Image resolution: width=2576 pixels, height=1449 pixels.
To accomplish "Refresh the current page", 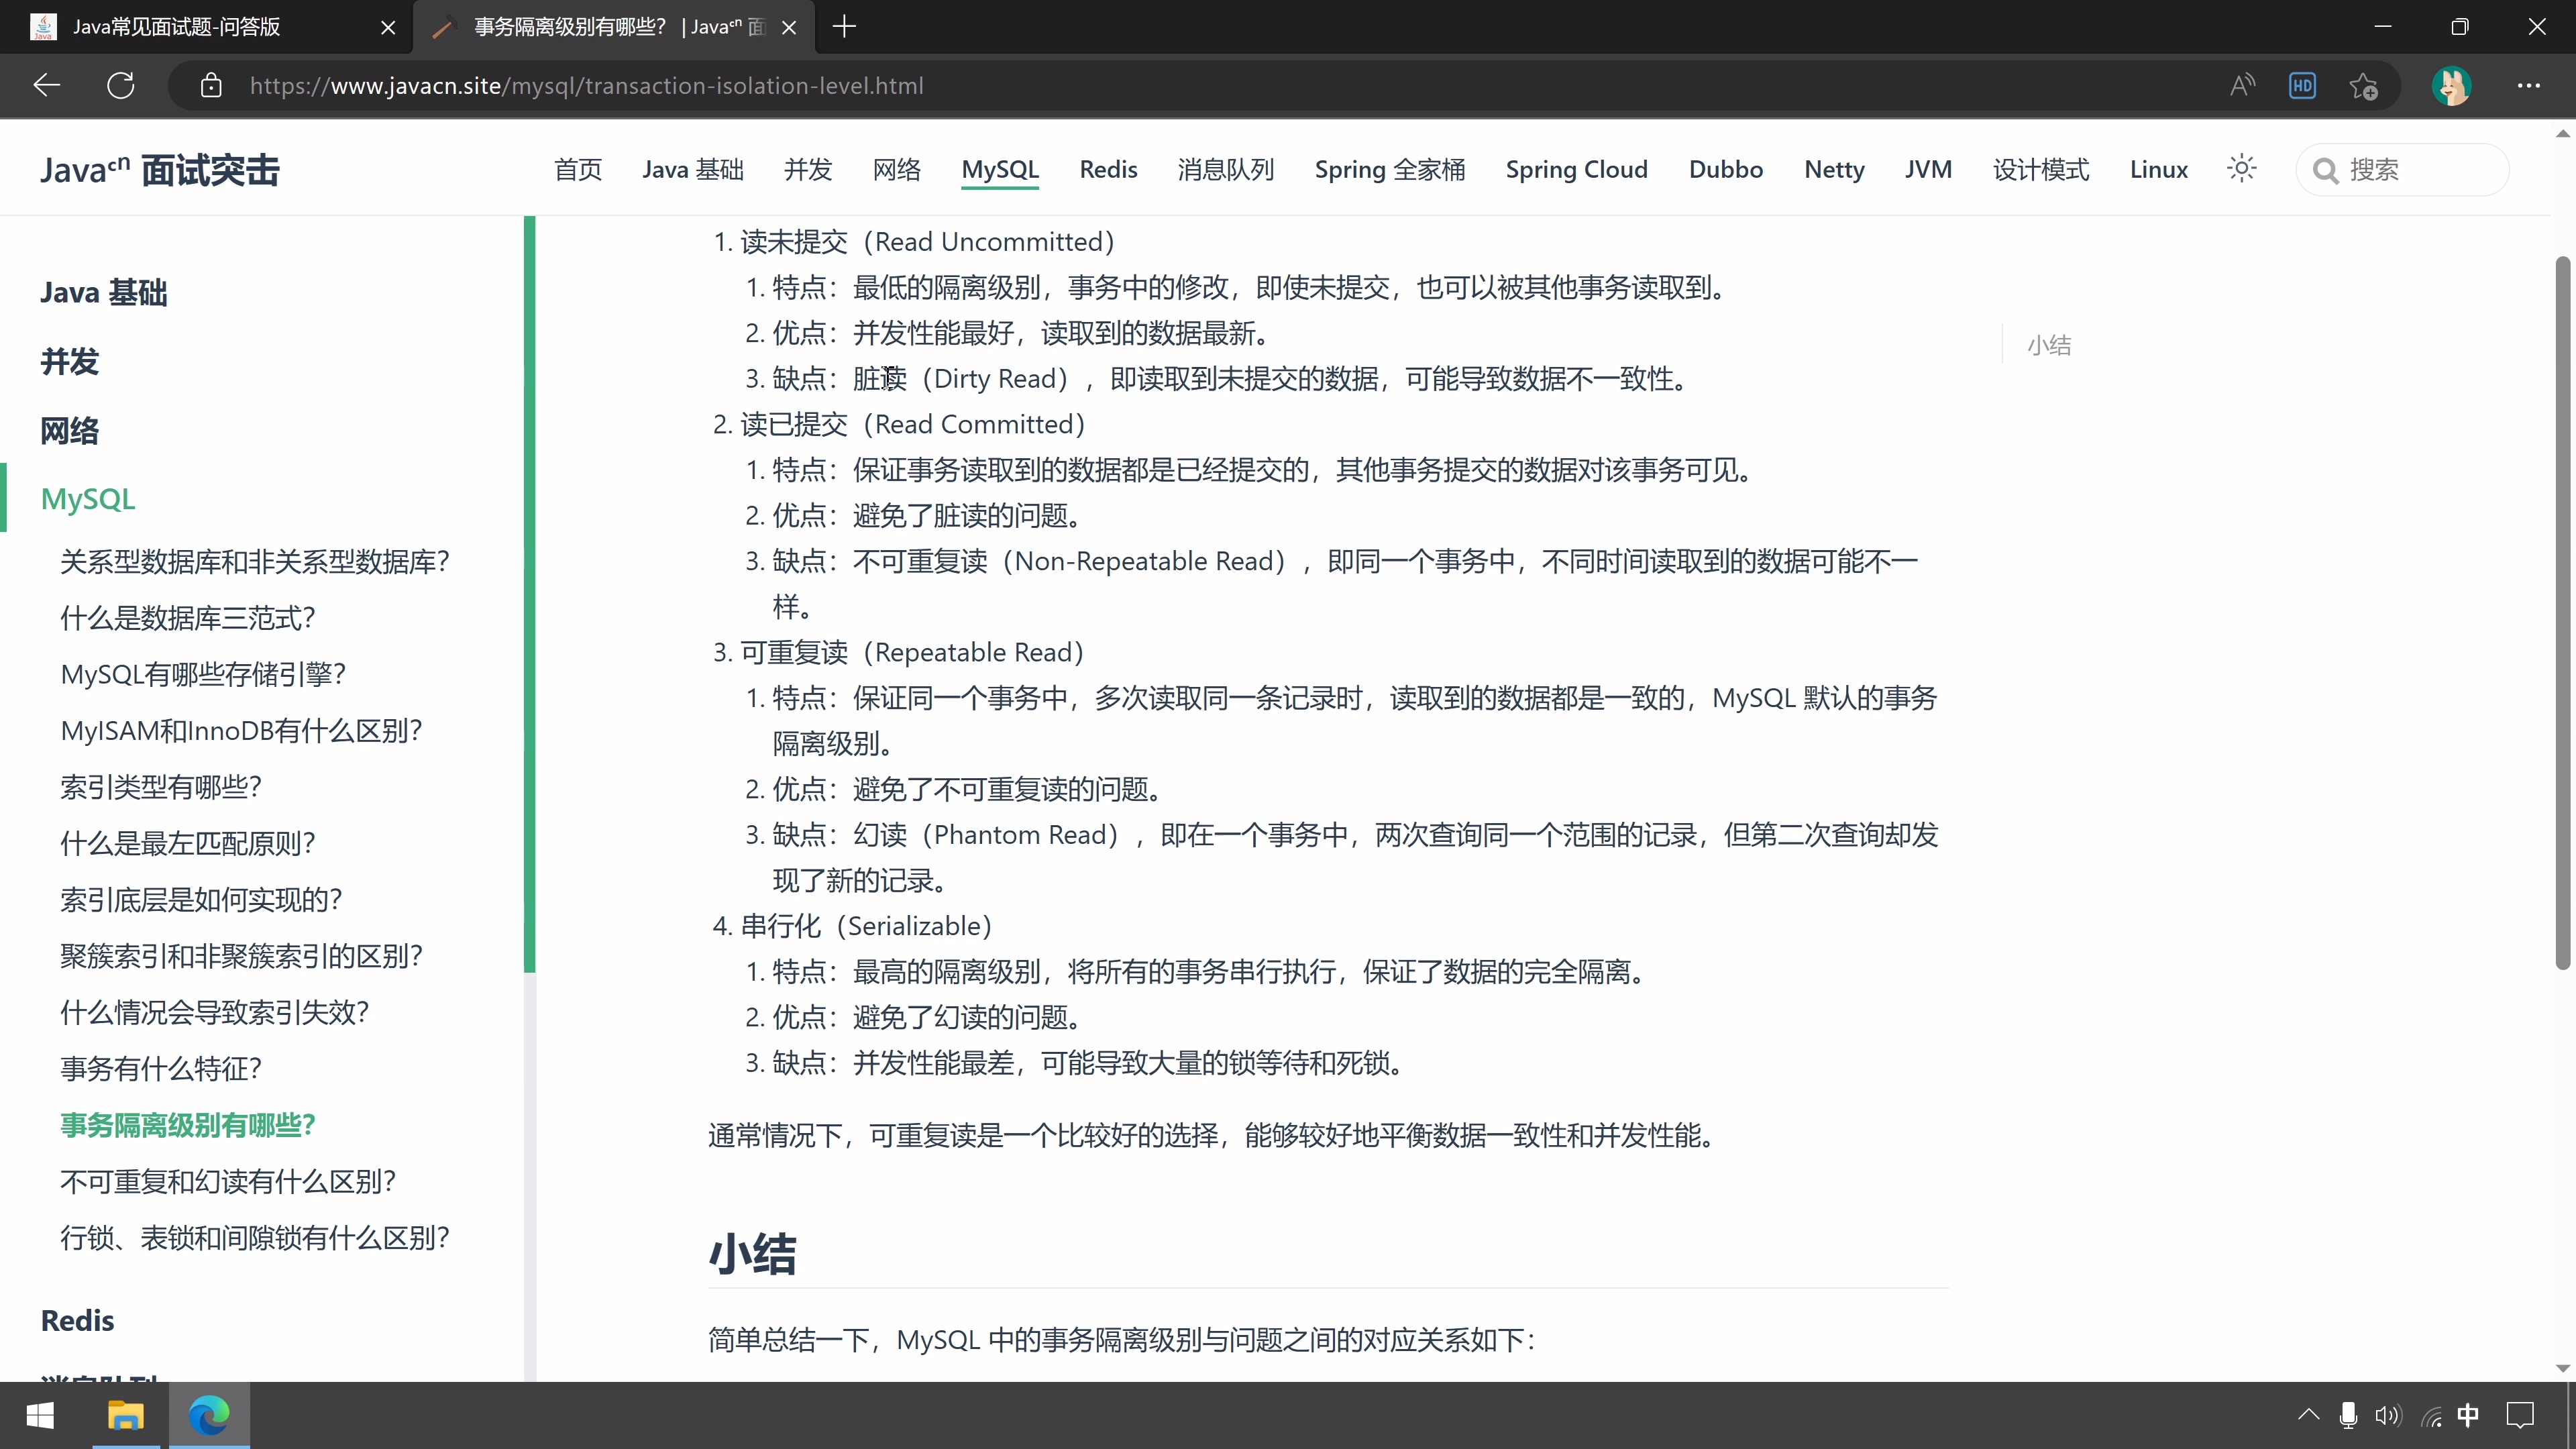I will pyautogui.click(x=121, y=85).
